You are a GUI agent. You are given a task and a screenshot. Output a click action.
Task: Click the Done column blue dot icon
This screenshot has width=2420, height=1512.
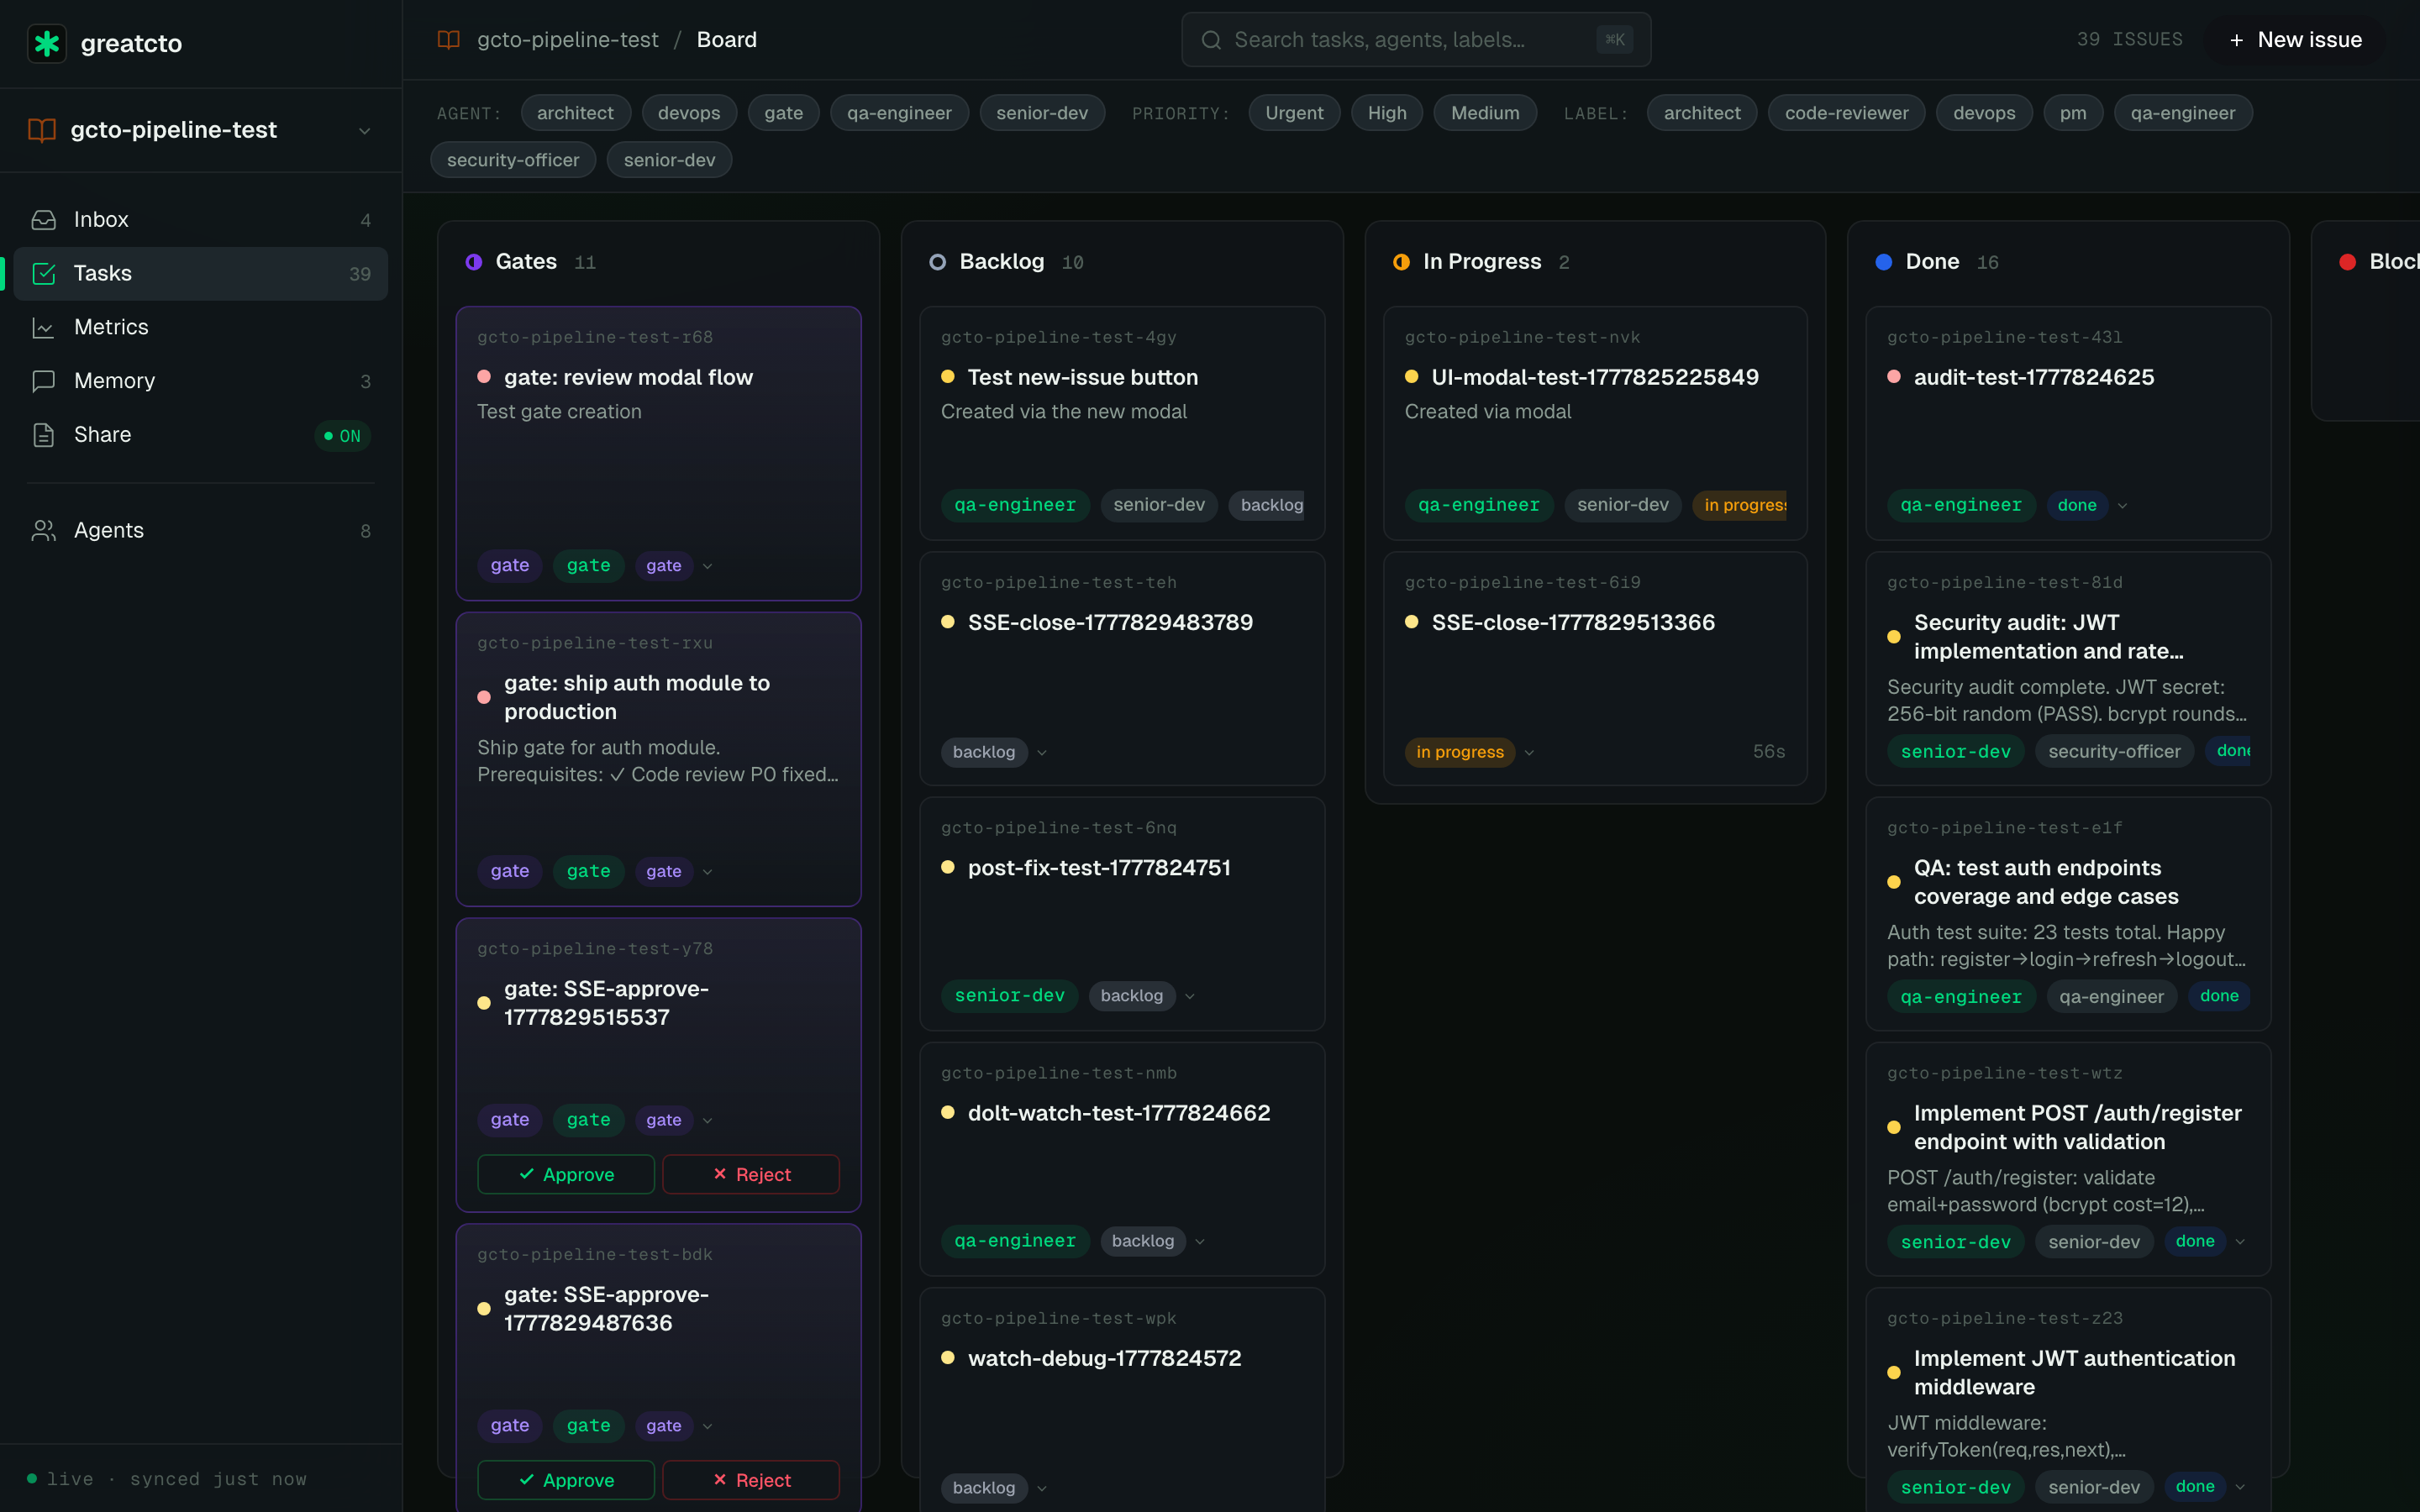(1884, 262)
